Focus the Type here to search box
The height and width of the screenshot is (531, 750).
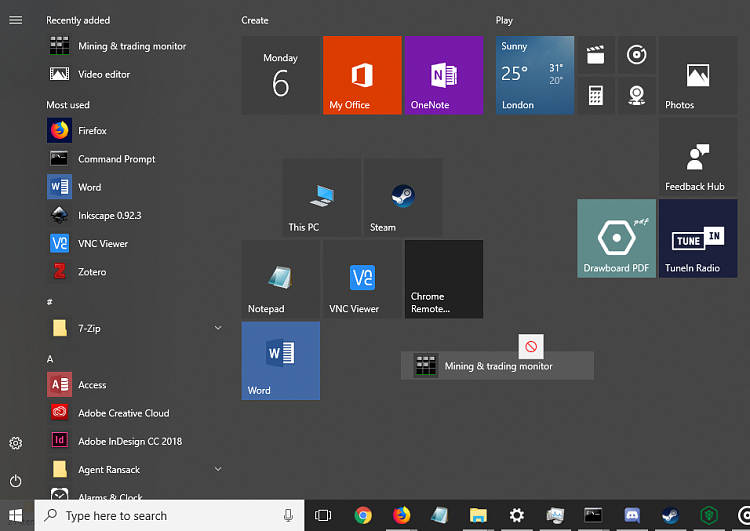tap(169, 515)
